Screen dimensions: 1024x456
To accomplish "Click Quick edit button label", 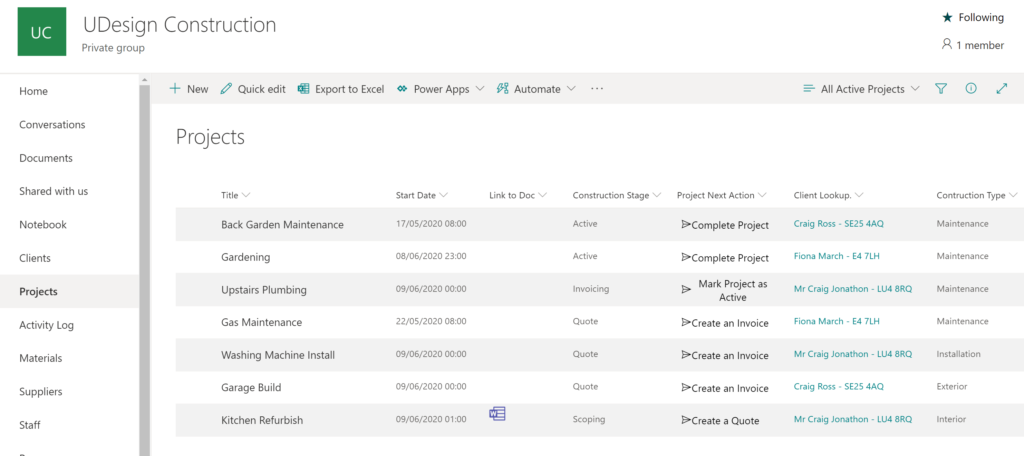I will coord(261,89).
